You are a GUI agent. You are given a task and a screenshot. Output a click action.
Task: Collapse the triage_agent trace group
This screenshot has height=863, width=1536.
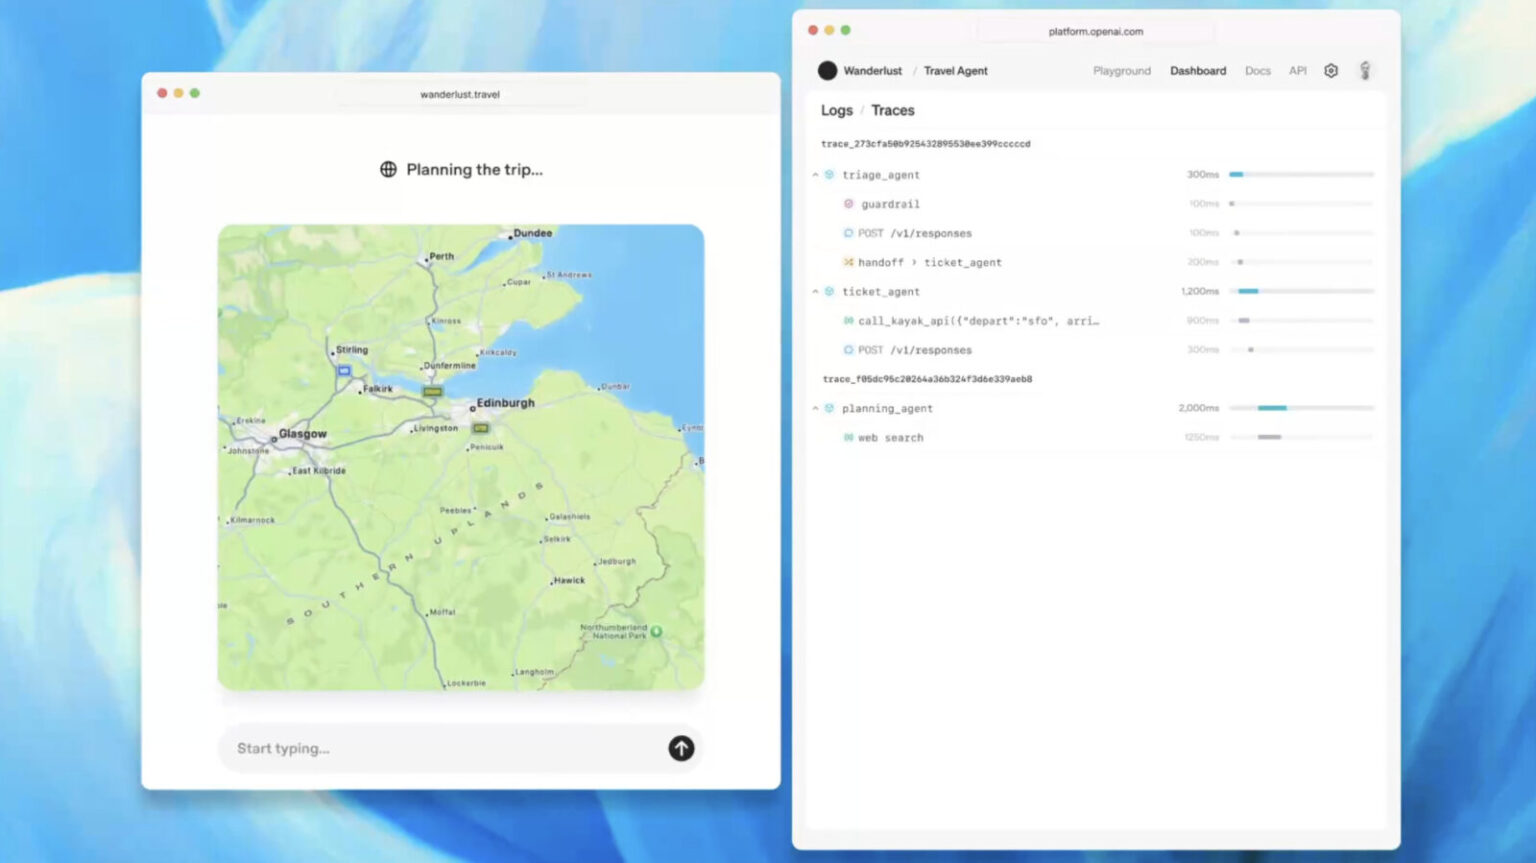815,175
